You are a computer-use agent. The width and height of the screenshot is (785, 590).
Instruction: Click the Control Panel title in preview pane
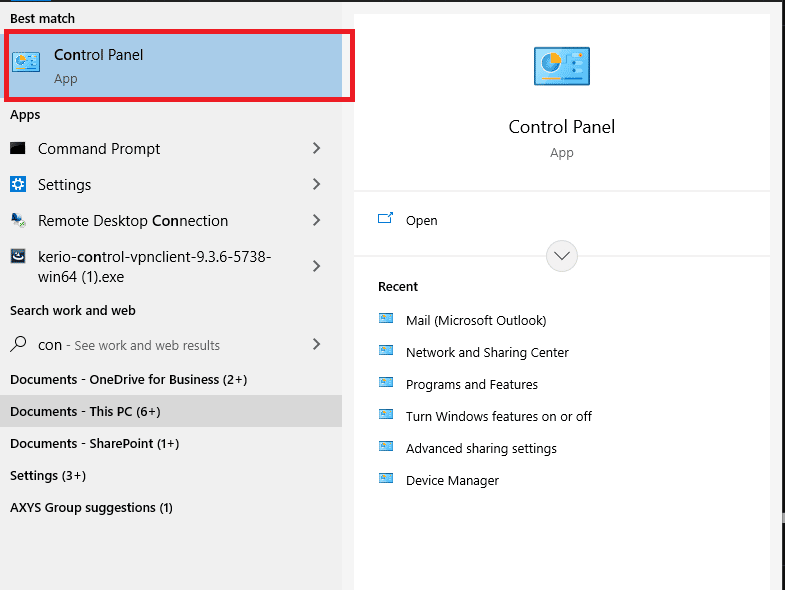[562, 127]
